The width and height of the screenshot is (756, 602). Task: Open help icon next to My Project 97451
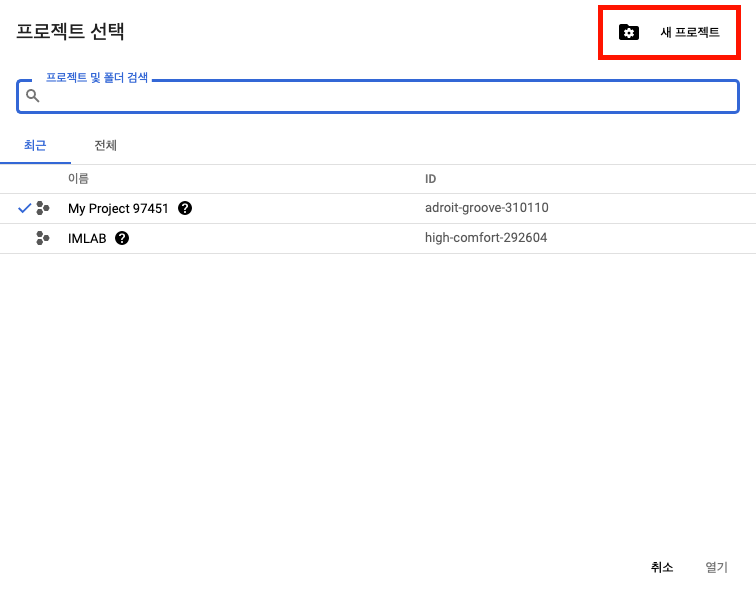pos(185,208)
